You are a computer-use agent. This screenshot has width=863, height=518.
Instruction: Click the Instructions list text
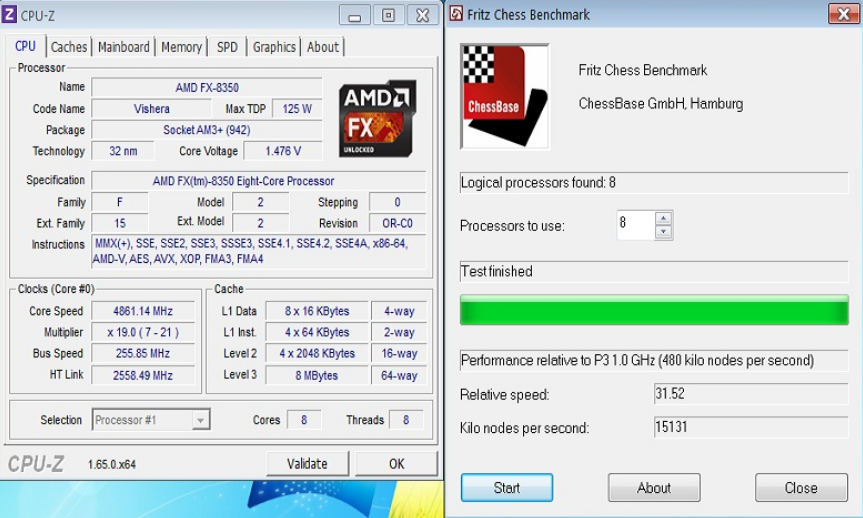259,251
